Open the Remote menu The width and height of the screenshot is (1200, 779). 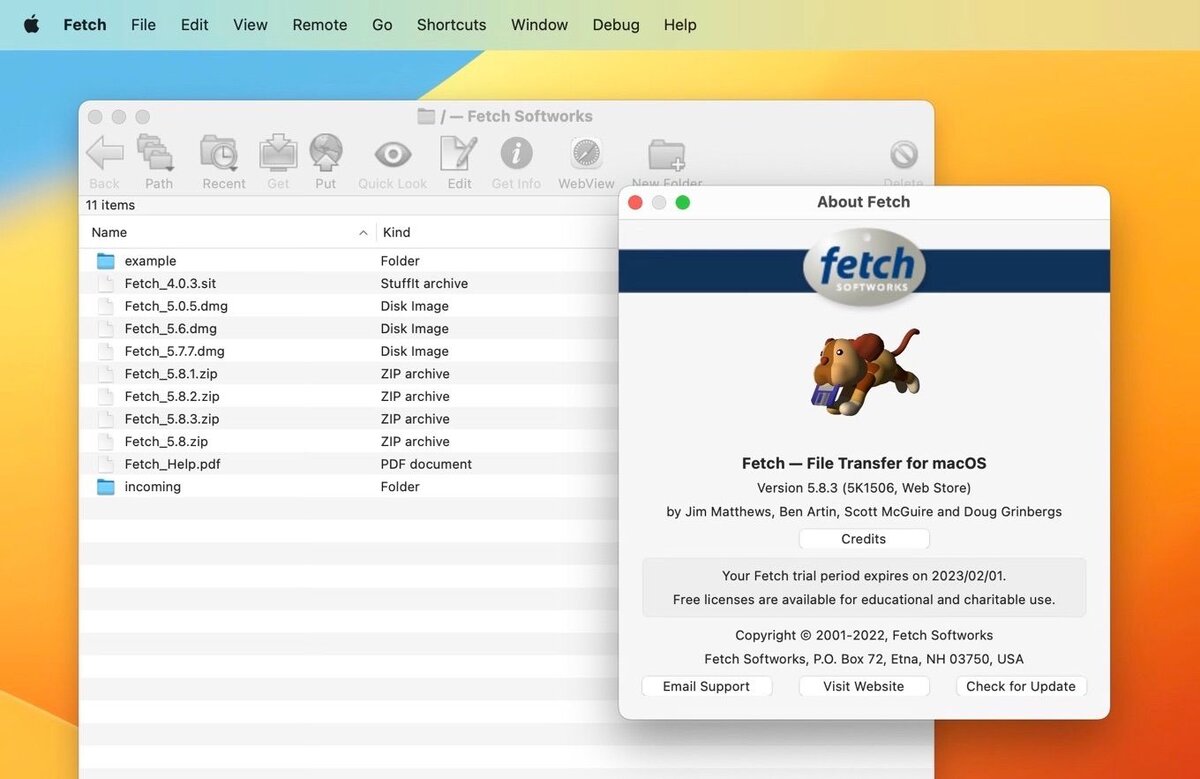319,24
